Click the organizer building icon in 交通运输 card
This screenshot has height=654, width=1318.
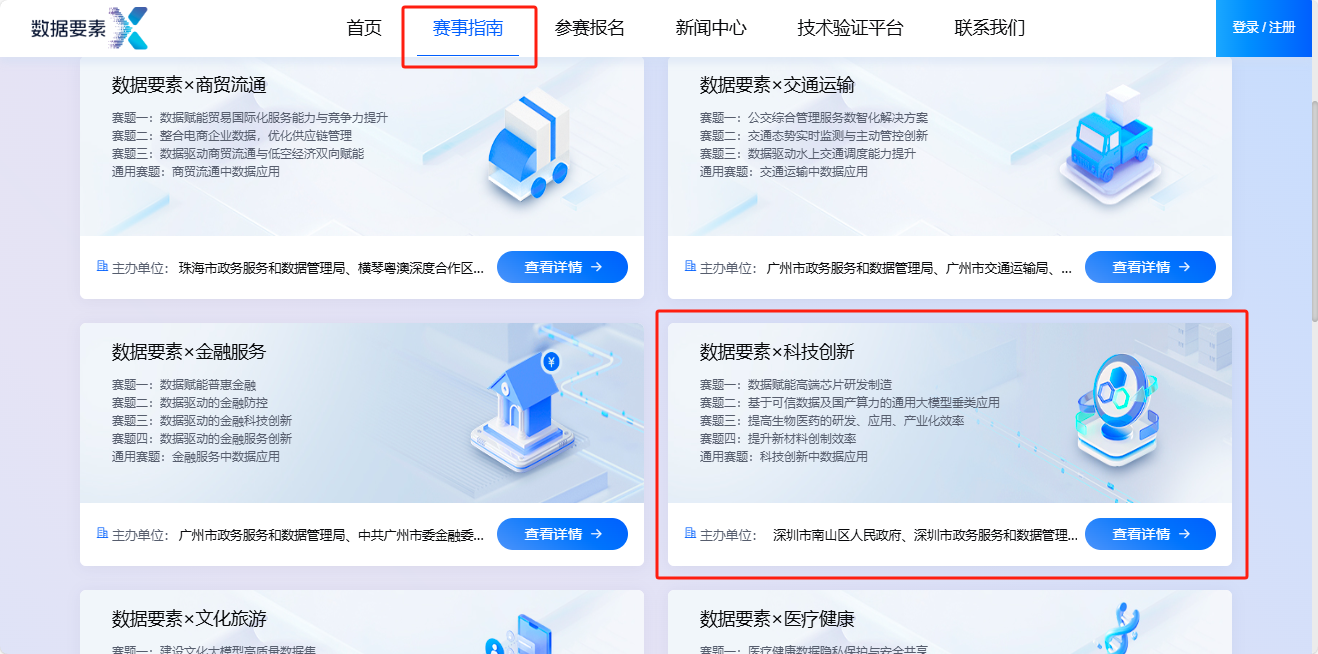click(689, 266)
